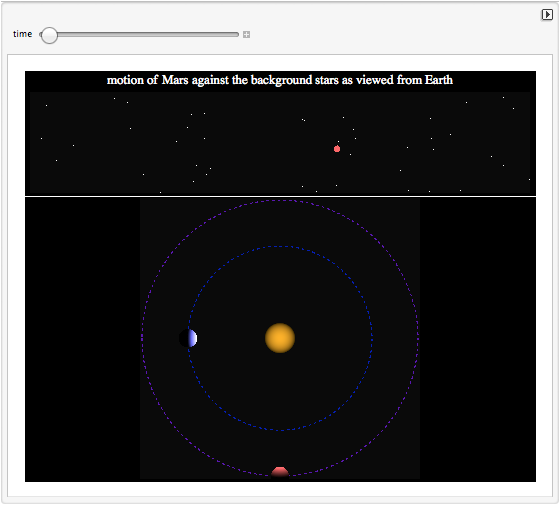Viewport: 560px width, 505px height.
Task: Click the purple dashed Mars orbit at top
Action: coord(280,201)
